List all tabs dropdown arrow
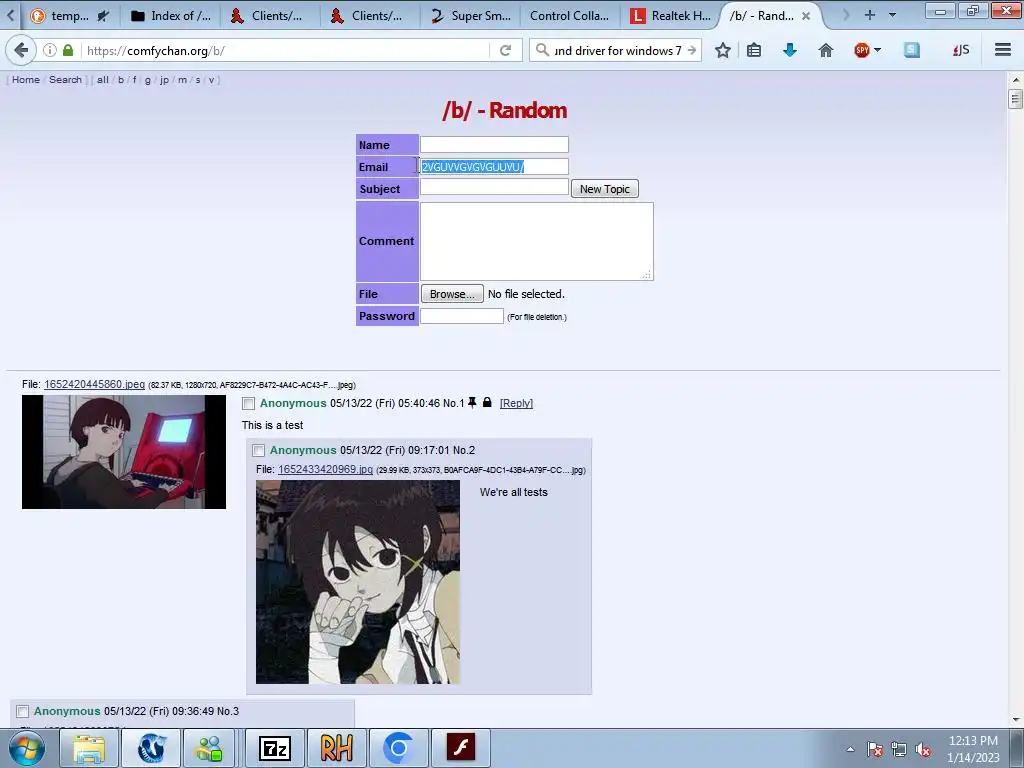Viewport: 1024px width, 768px height. tap(892, 15)
